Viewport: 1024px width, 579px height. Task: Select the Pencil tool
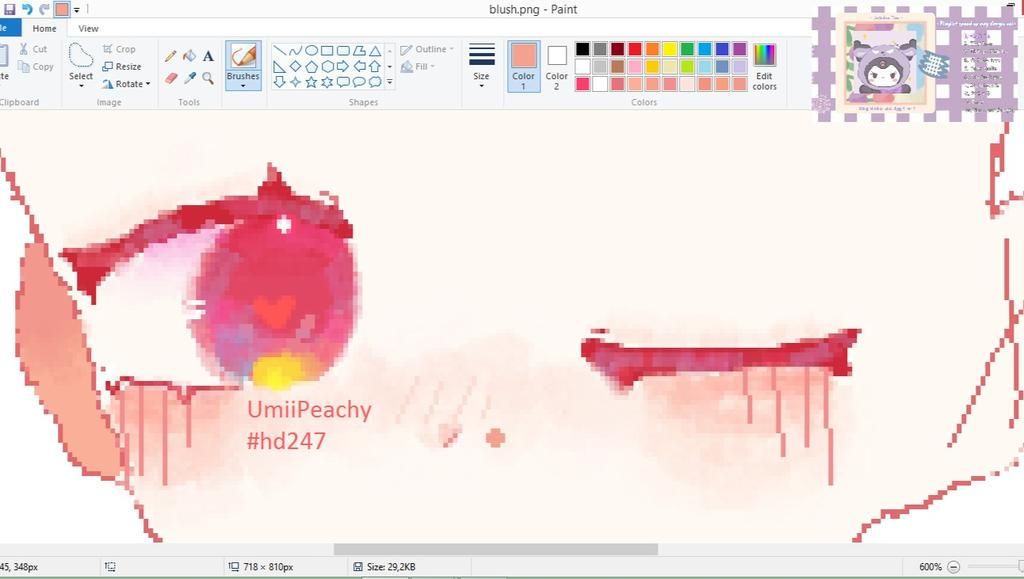click(x=170, y=57)
